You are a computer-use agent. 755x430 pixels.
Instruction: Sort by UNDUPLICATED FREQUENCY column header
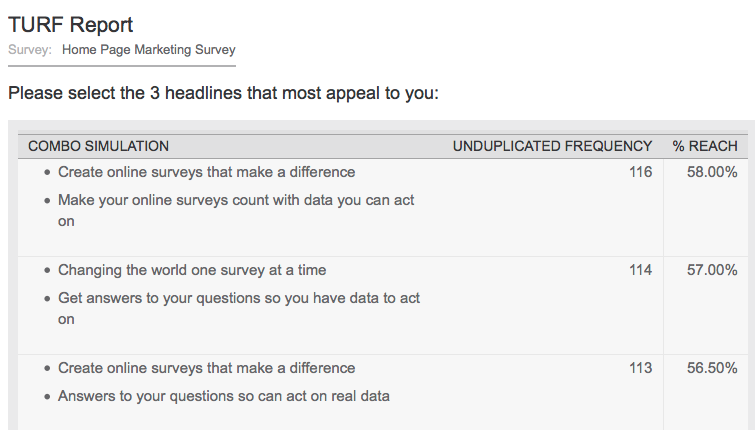(552, 146)
